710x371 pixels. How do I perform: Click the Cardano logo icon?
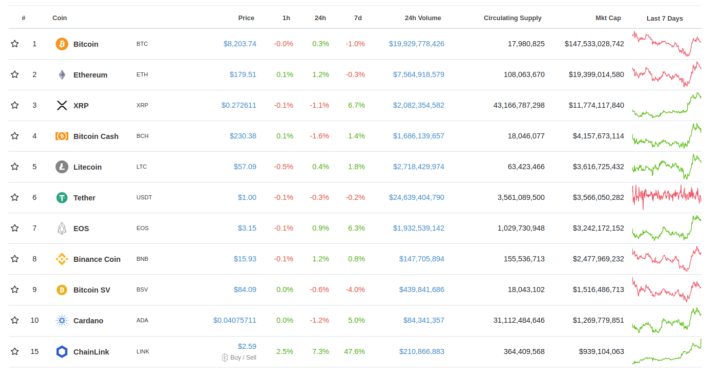[x=62, y=321]
